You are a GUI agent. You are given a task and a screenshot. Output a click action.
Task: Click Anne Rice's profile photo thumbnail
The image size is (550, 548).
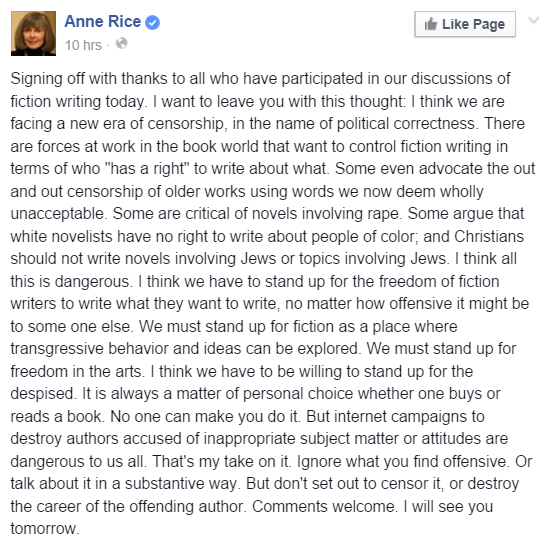(x=33, y=33)
